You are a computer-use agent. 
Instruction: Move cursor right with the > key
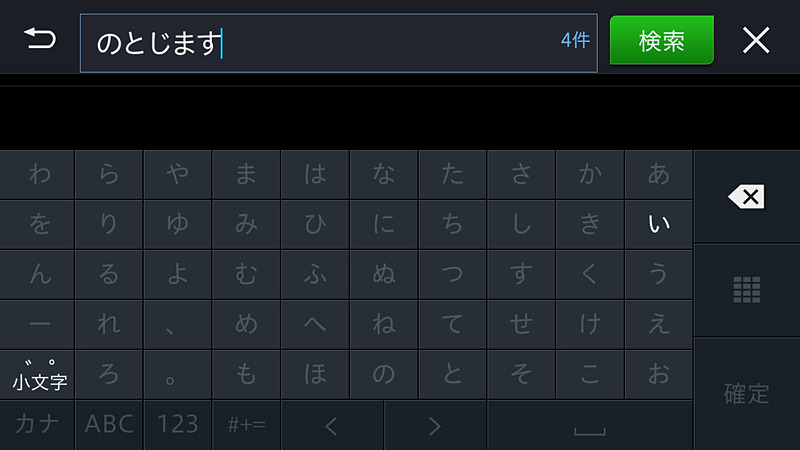[x=435, y=425]
